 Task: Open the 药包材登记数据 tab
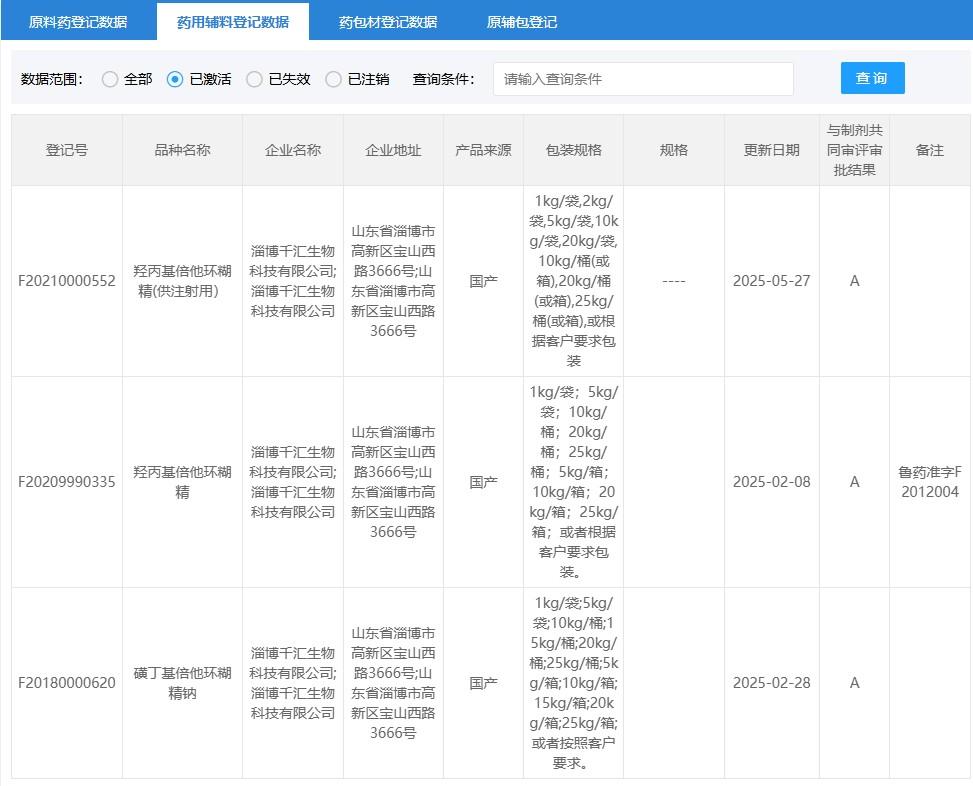tap(388, 22)
